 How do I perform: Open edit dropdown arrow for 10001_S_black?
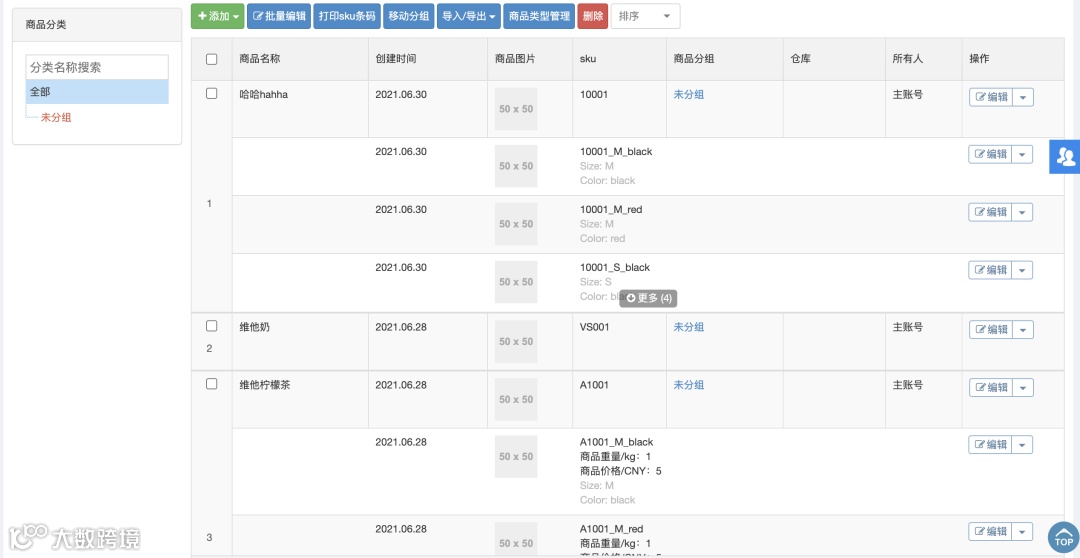(1023, 270)
